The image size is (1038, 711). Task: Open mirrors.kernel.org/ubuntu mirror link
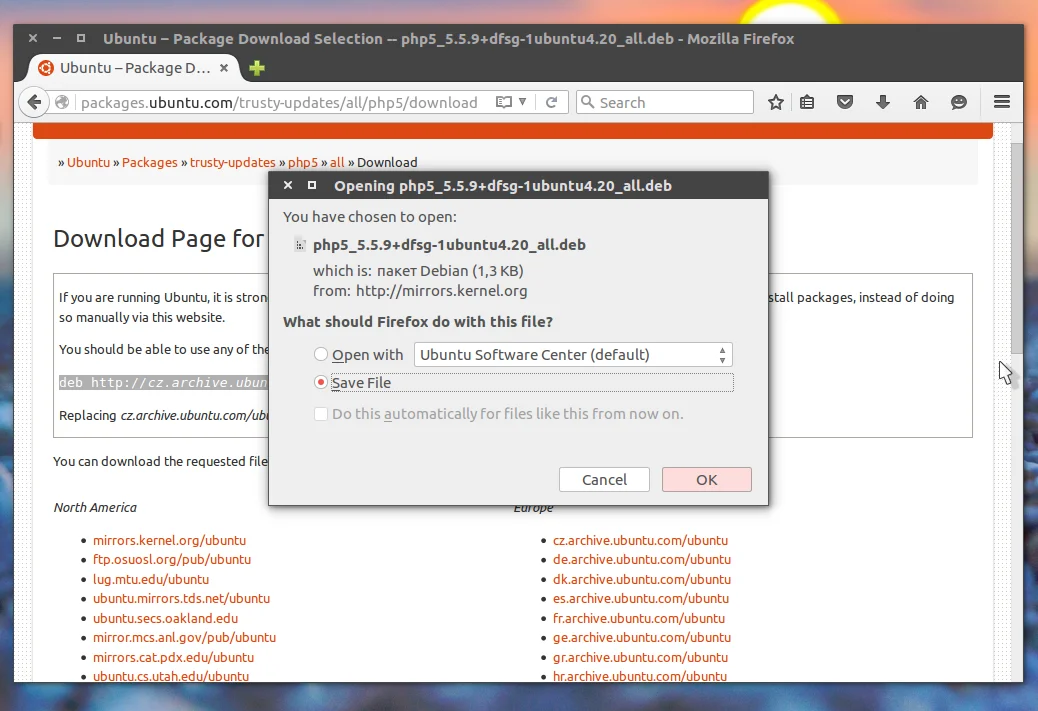point(169,540)
